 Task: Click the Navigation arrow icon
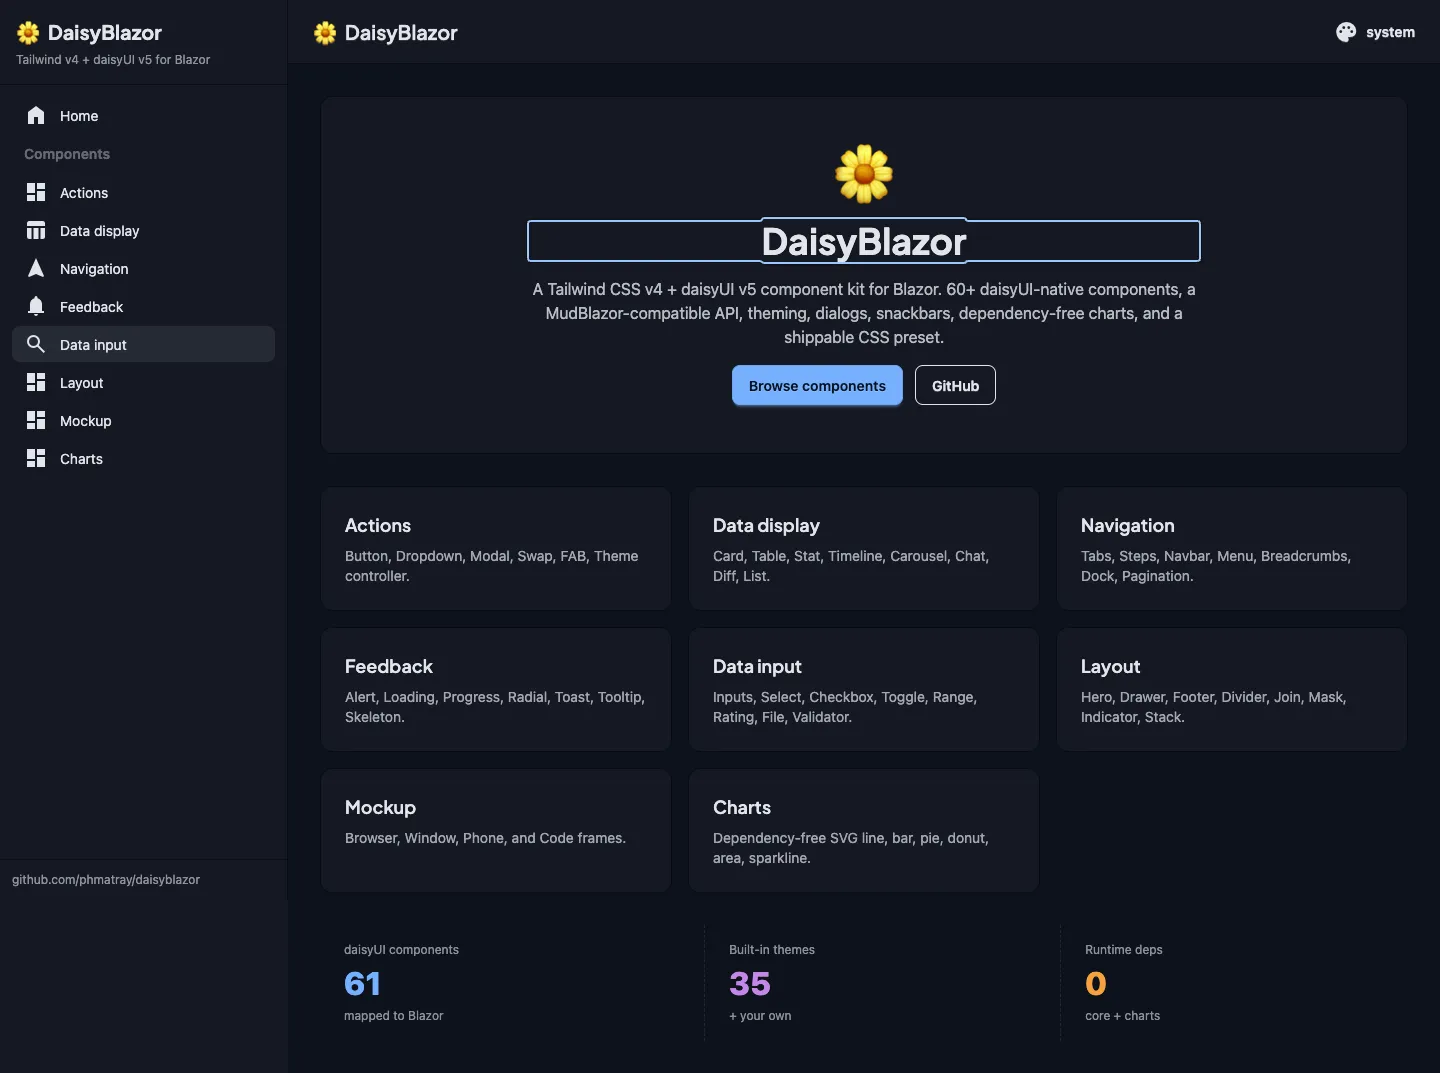pos(36,268)
